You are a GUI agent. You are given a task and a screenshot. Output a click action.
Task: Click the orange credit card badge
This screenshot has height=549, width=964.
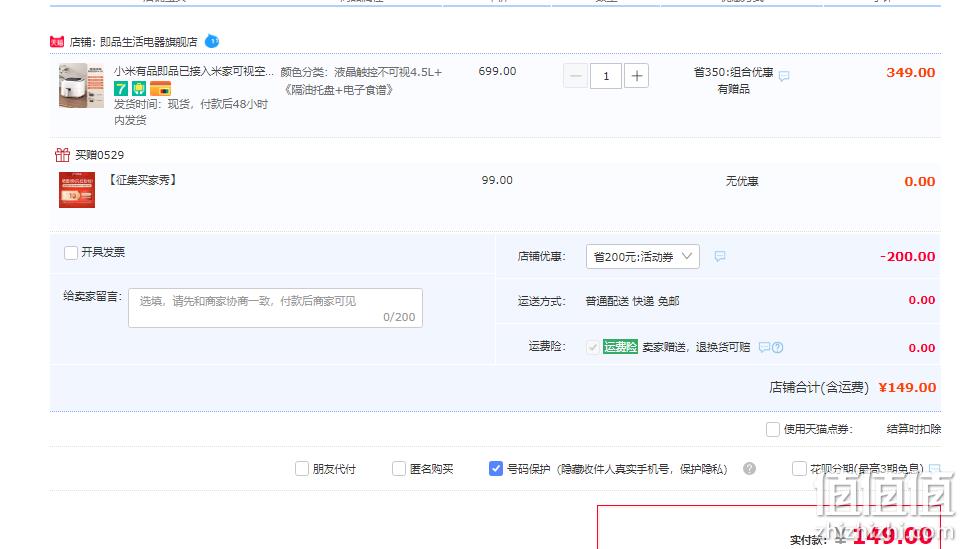coord(160,89)
